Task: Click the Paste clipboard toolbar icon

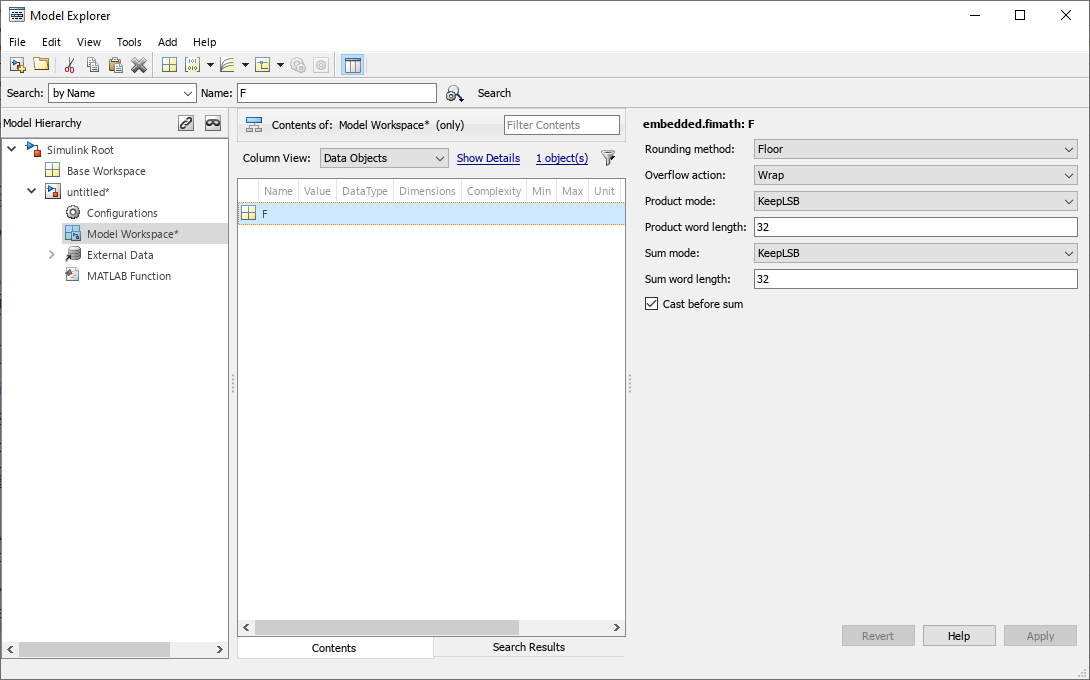Action: click(116, 65)
